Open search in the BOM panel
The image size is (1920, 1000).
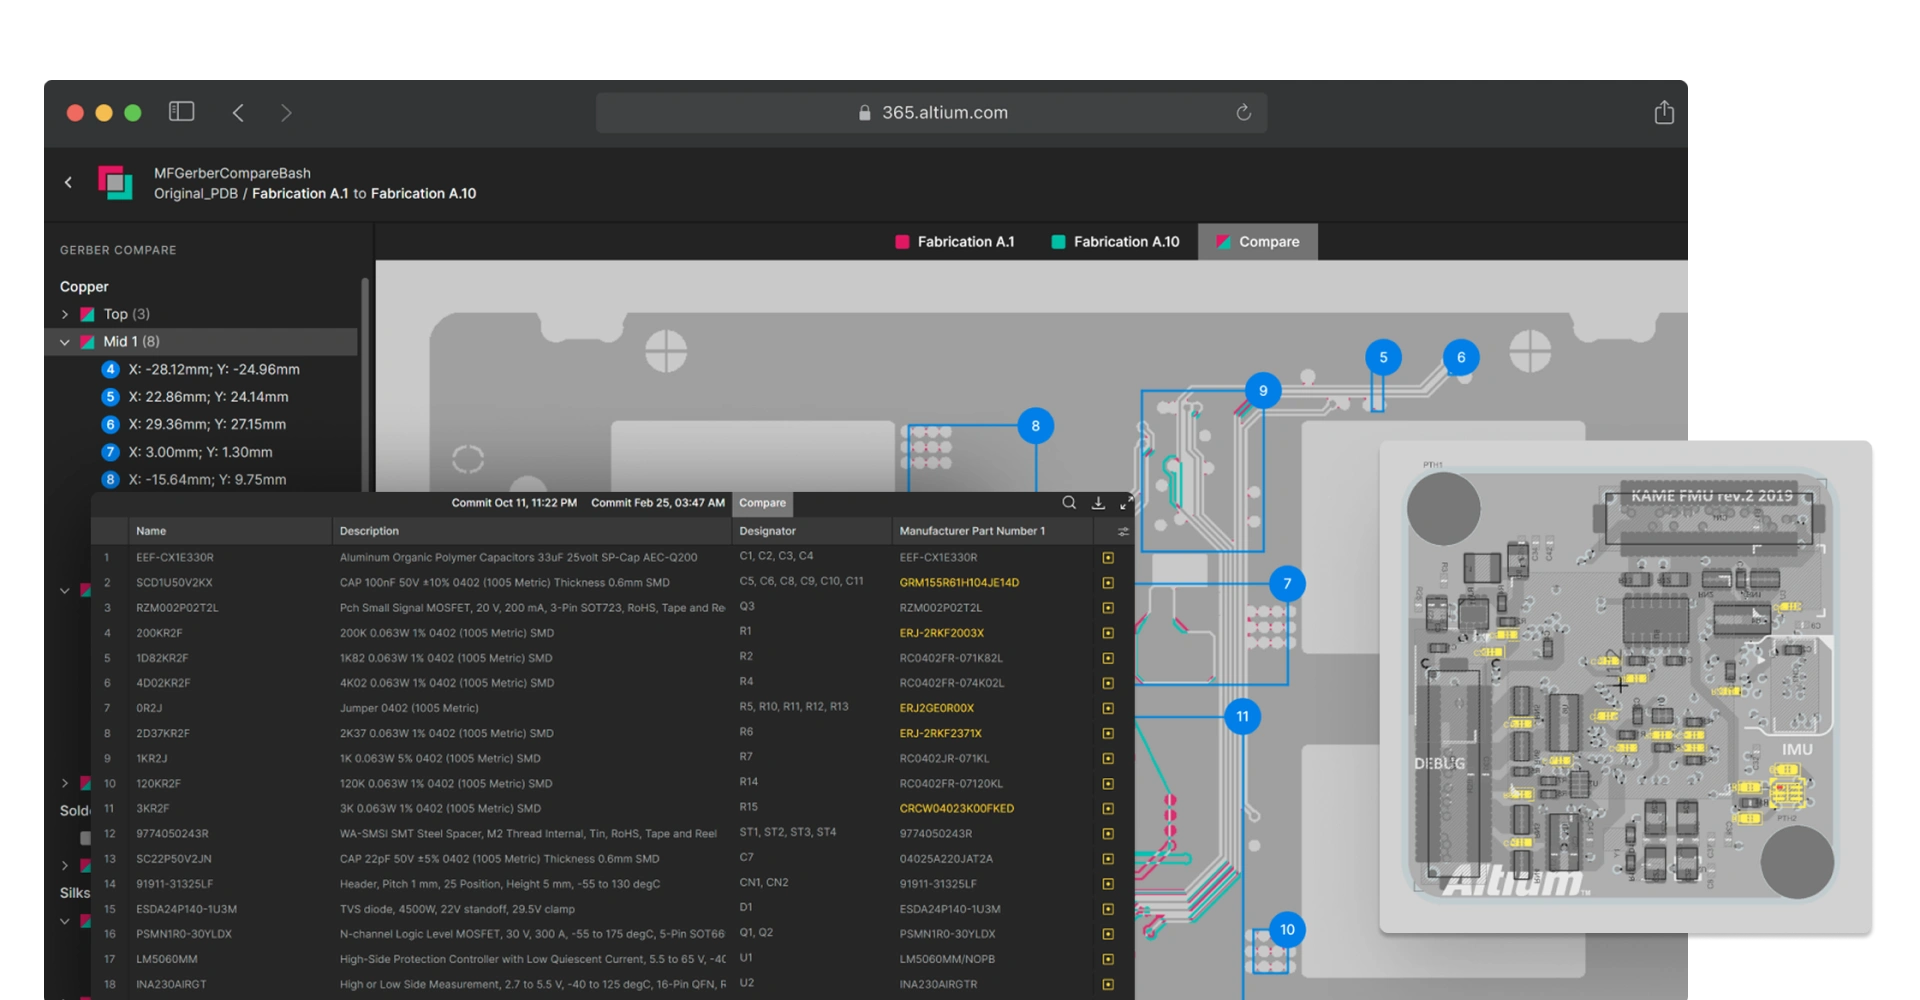coord(1069,503)
